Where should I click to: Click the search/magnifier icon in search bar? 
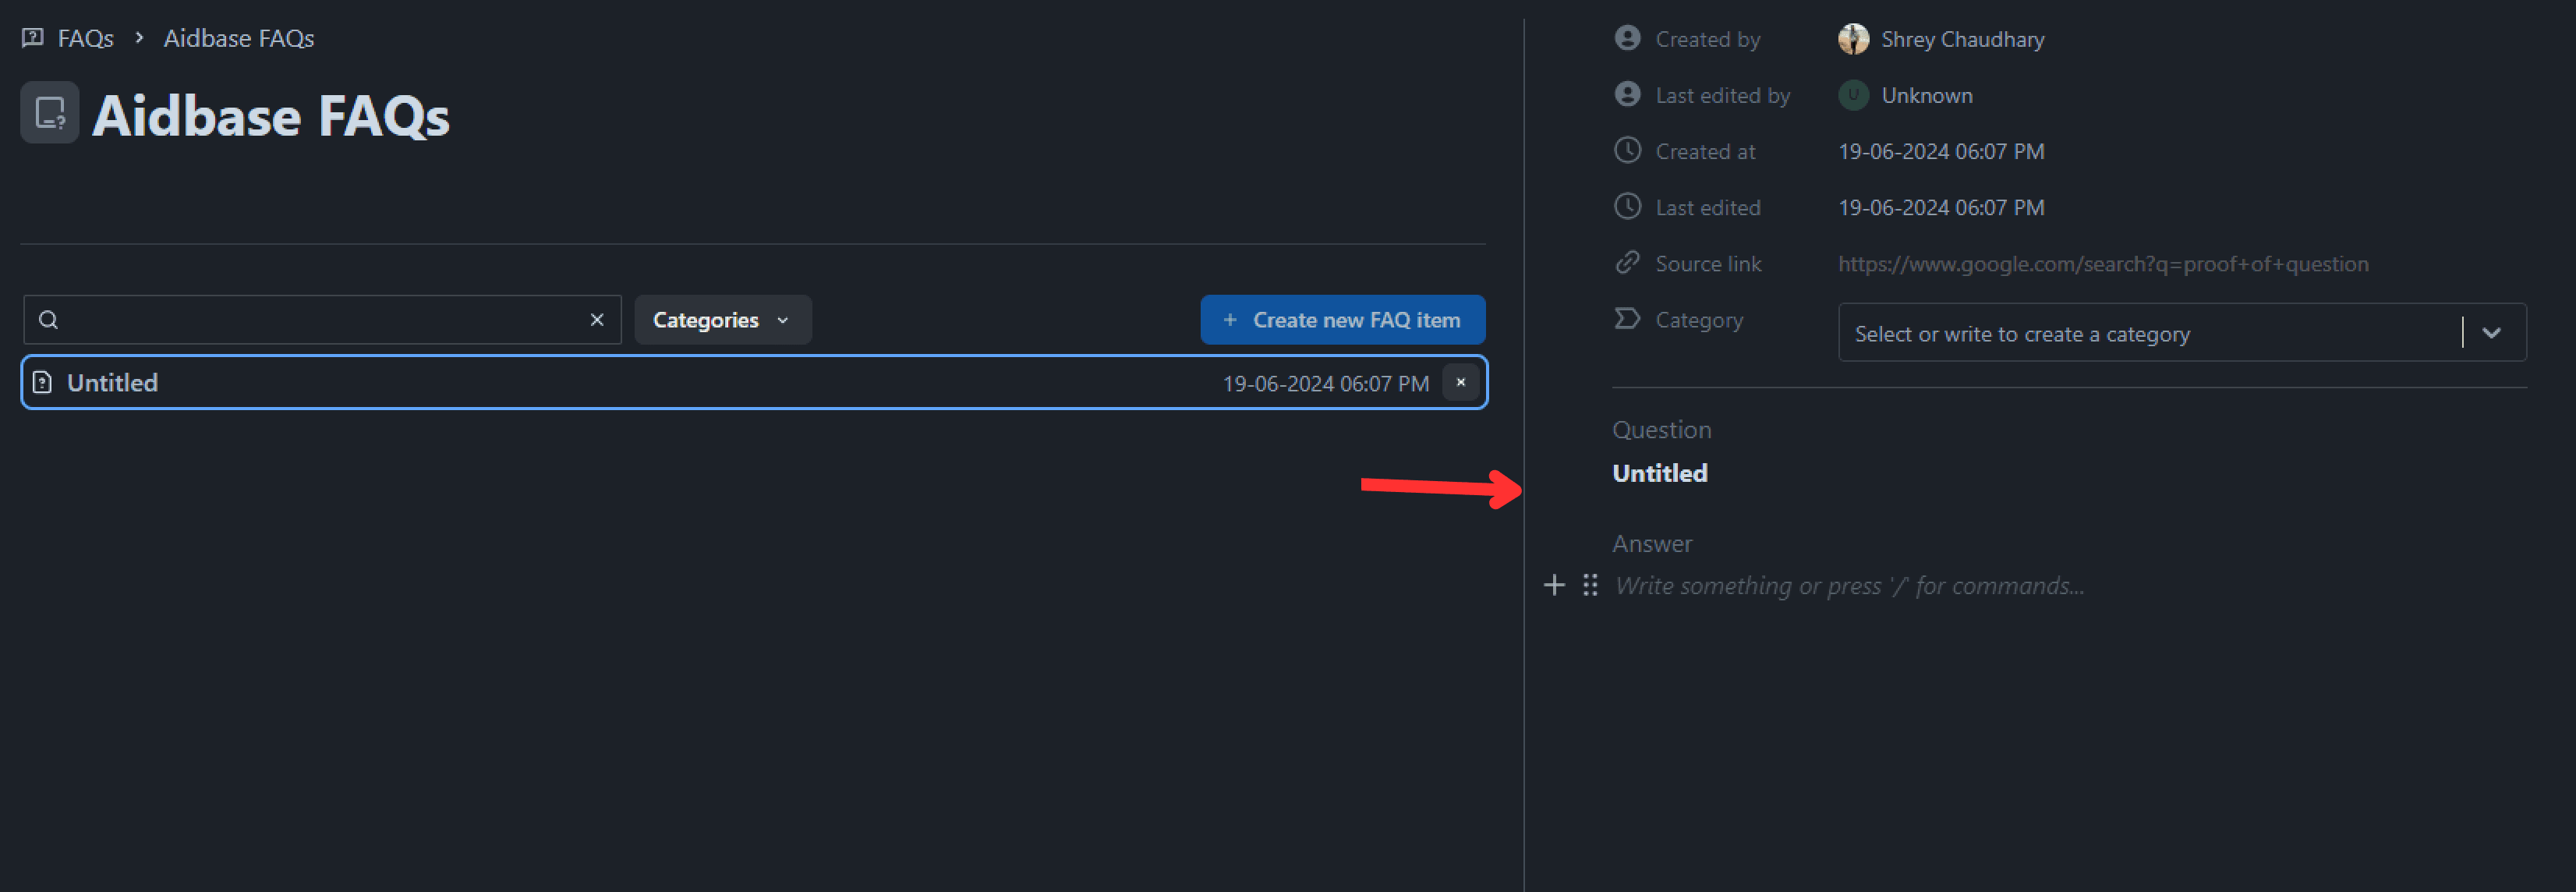tap(48, 320)
